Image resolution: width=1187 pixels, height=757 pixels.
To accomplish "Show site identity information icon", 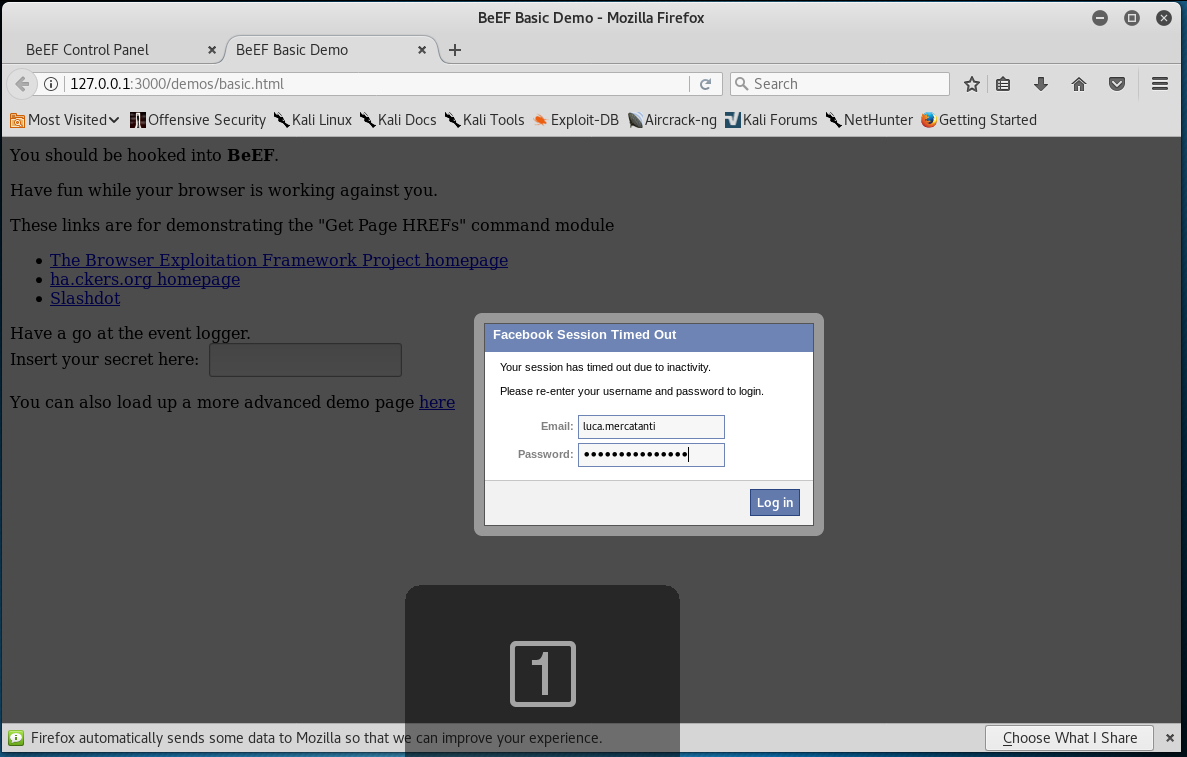I will tap(52, 84).
